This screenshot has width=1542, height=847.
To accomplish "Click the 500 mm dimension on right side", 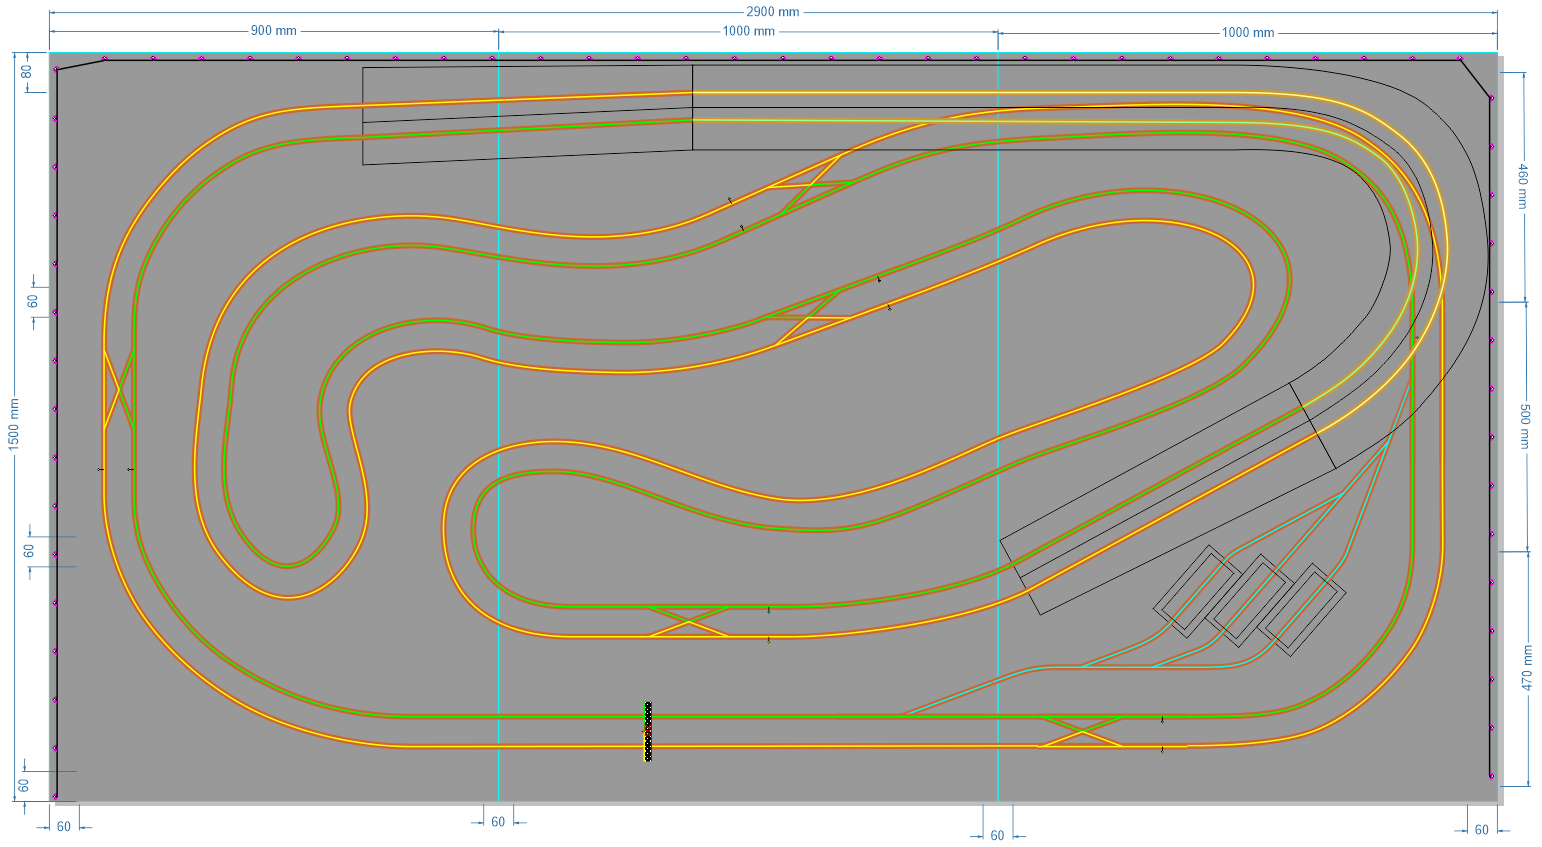I will pyautogui.click(x=1524, y=426).
